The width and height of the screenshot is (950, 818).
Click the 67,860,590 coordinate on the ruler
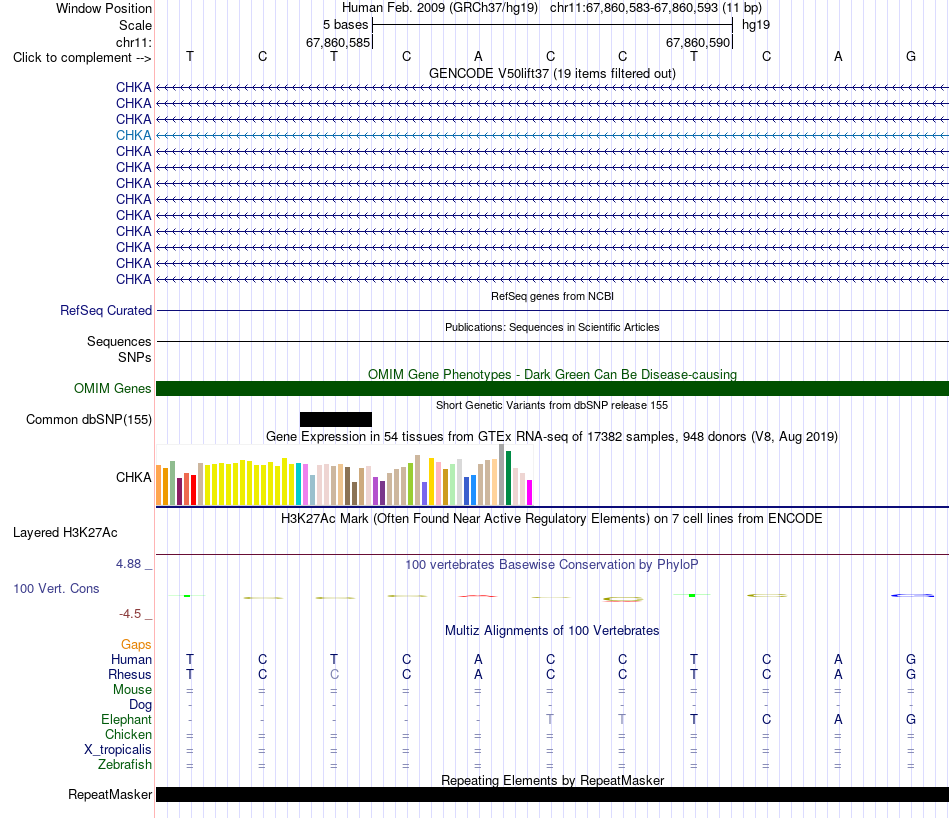pos(698,42)
